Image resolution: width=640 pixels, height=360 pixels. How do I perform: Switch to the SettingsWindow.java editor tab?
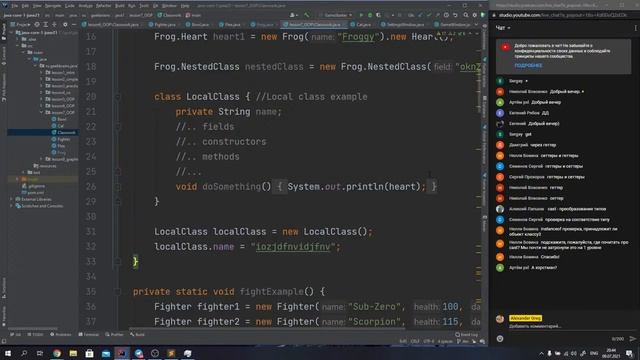click(x=404, y=24)
